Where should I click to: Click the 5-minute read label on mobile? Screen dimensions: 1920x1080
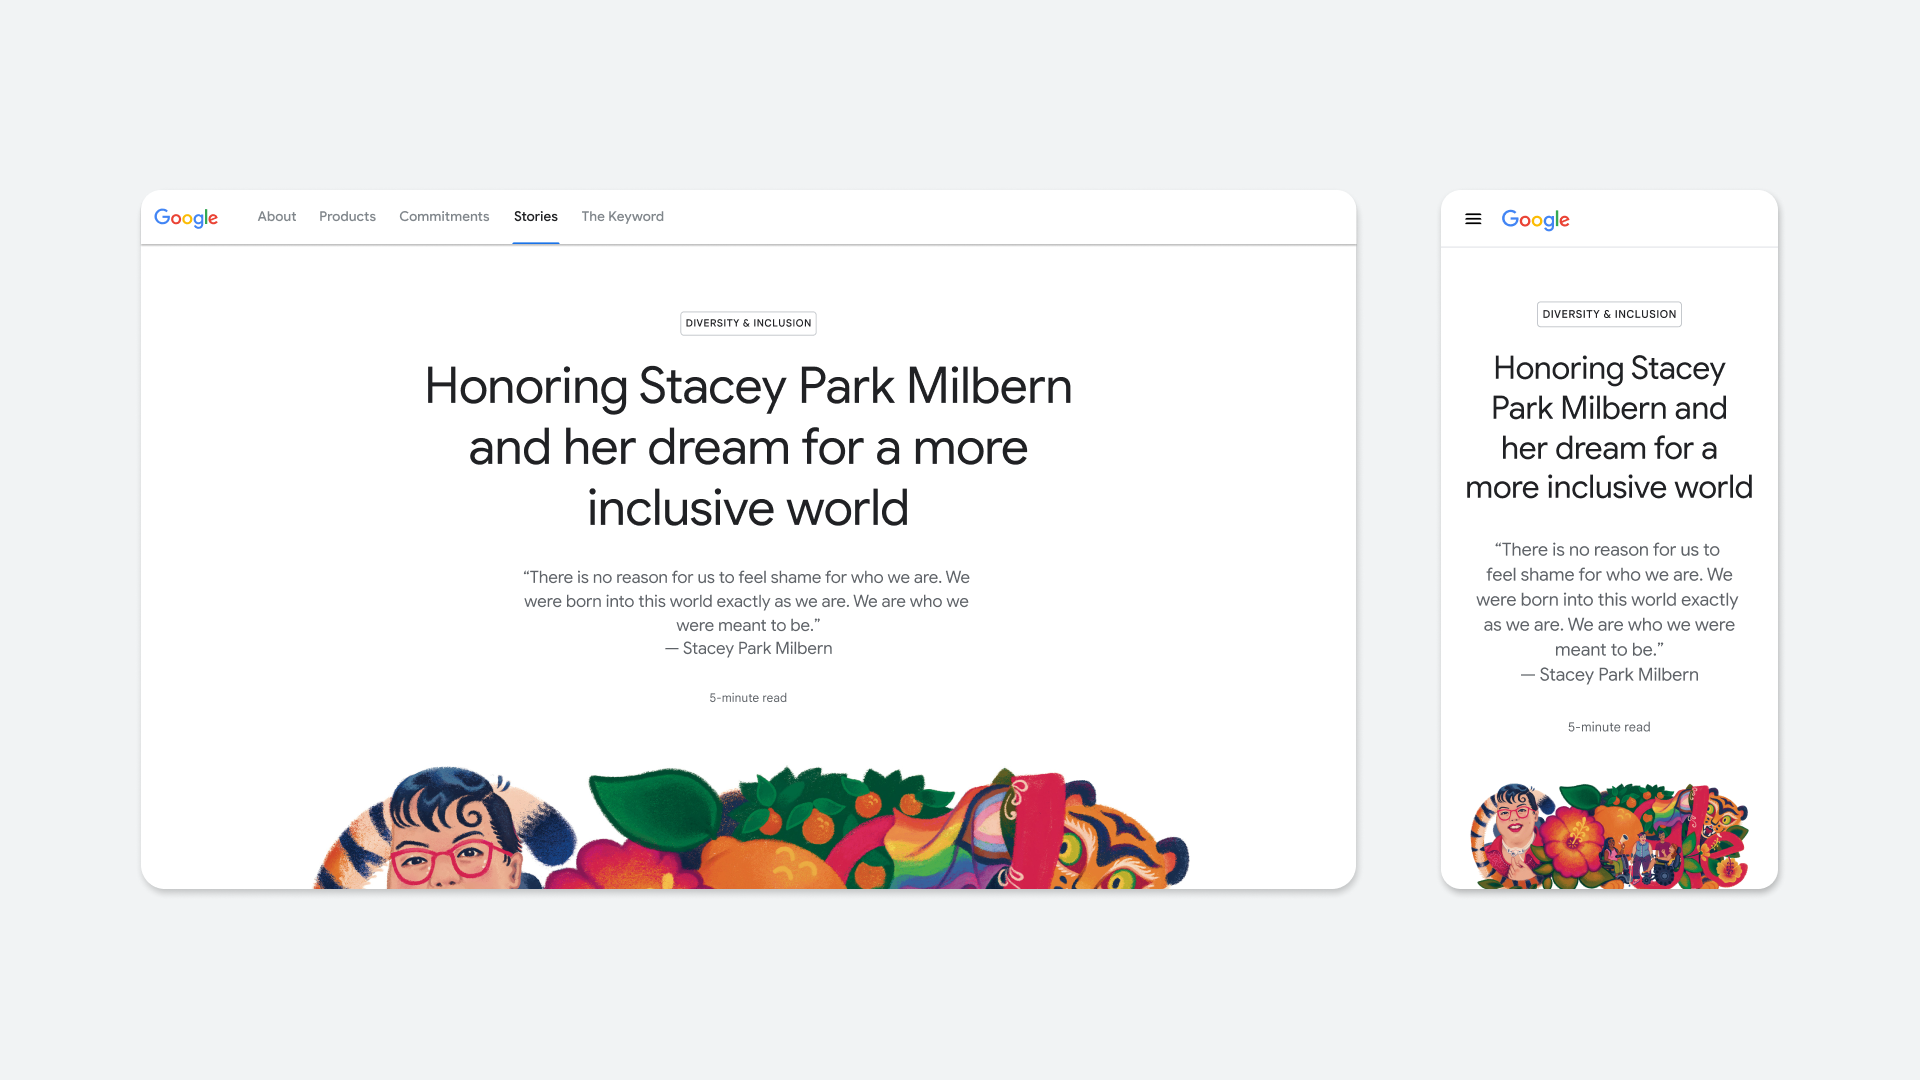[1609, 727]
